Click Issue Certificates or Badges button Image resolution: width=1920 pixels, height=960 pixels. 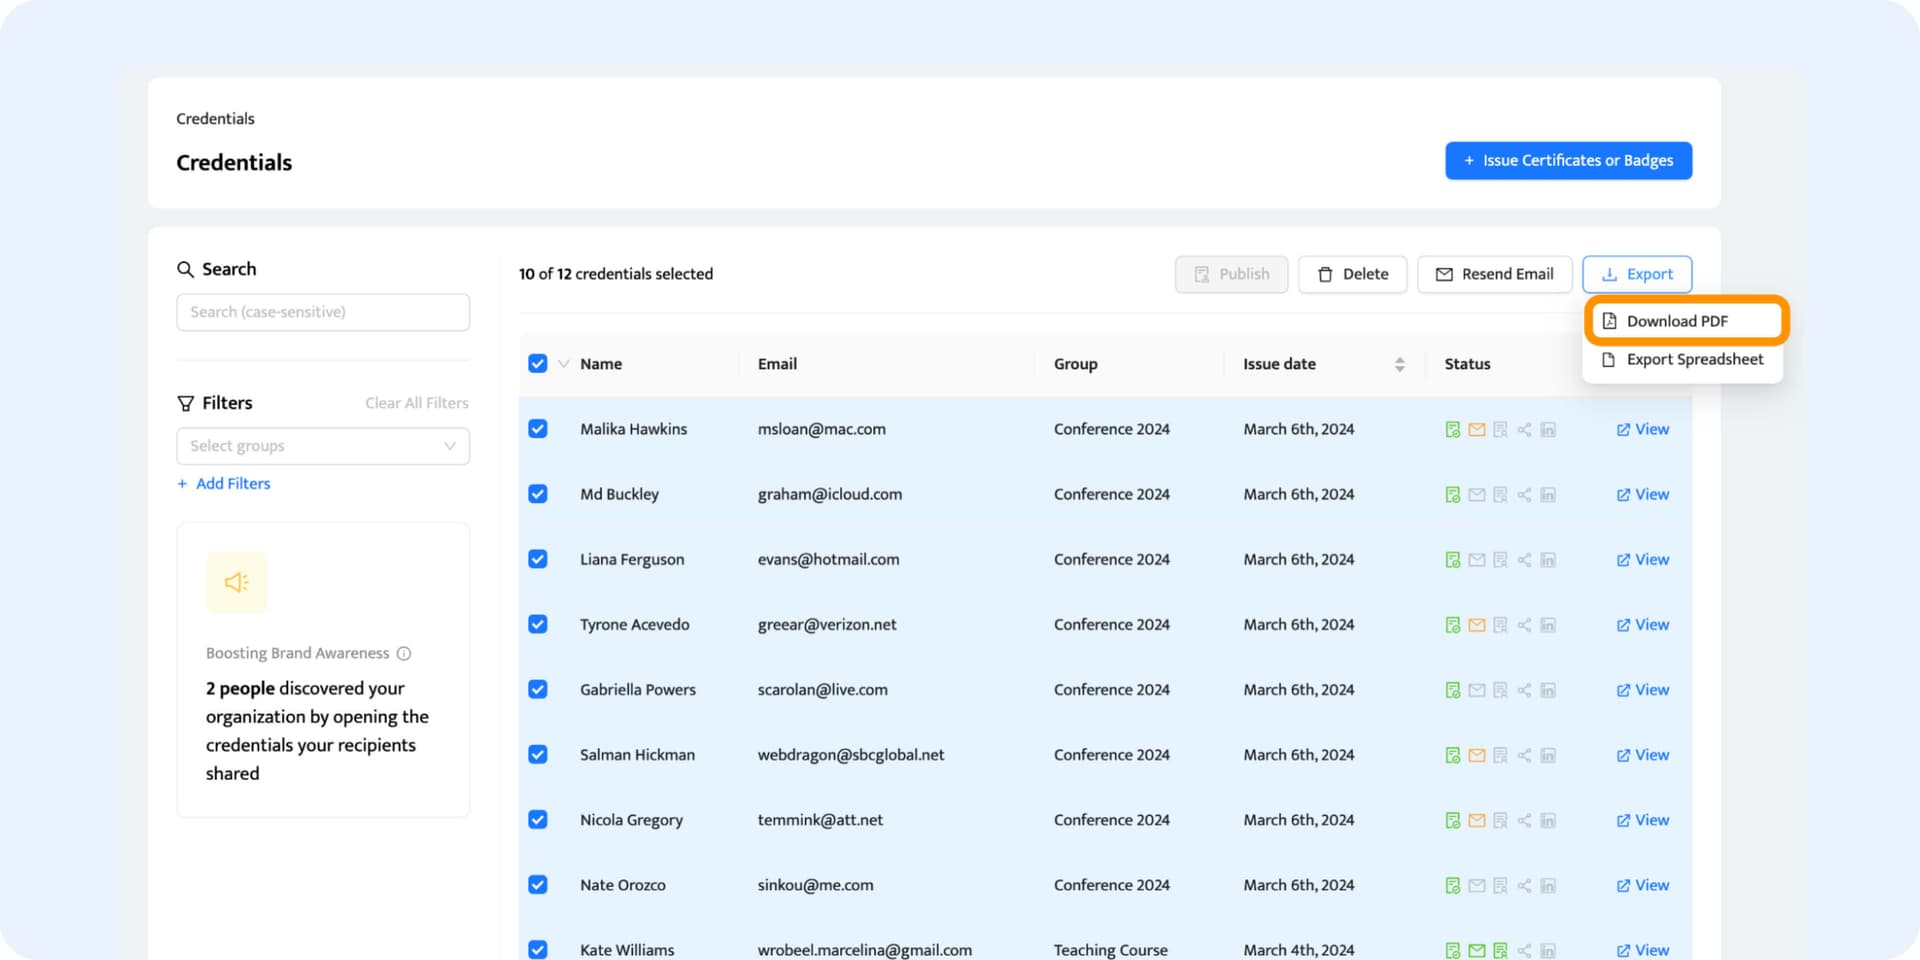(1567, 161)
